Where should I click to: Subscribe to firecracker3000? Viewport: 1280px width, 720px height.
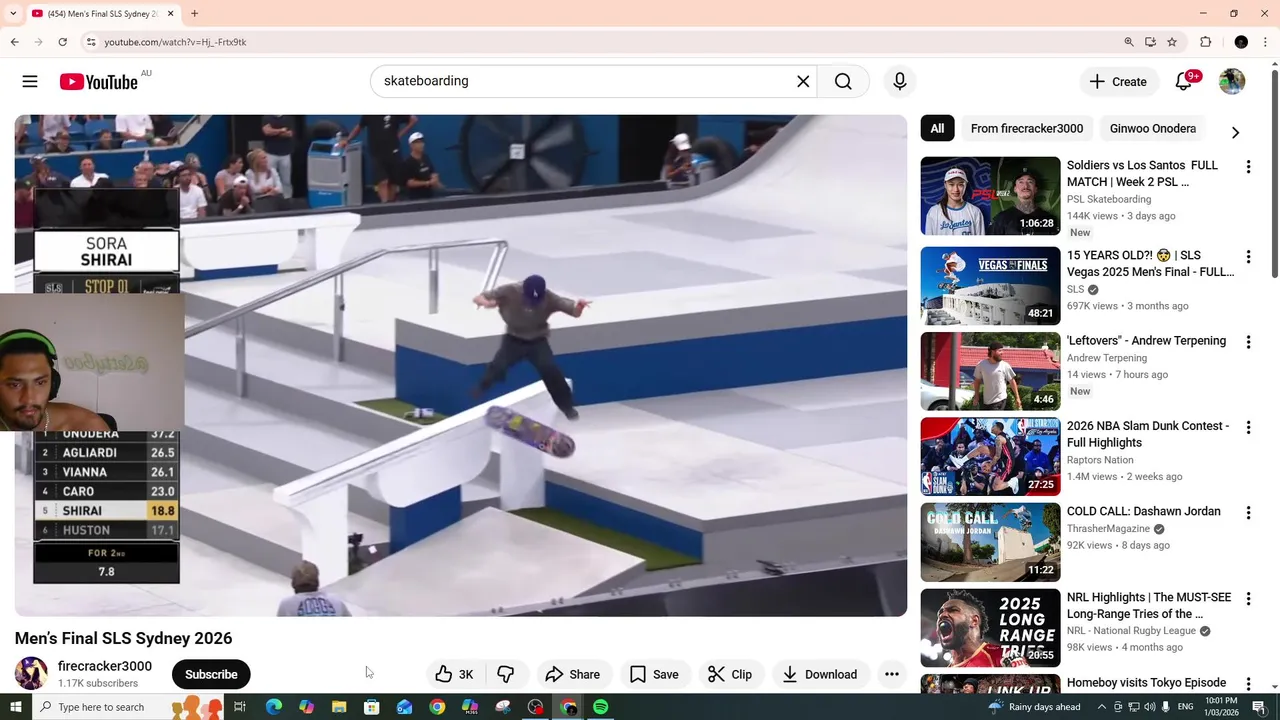tap(211, 674)
